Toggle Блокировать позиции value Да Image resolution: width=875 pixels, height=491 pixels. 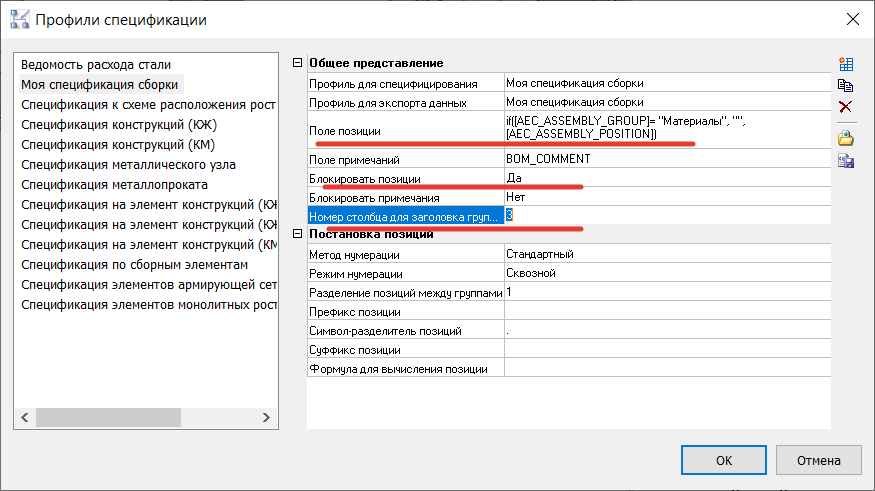(x=666, y=178)
